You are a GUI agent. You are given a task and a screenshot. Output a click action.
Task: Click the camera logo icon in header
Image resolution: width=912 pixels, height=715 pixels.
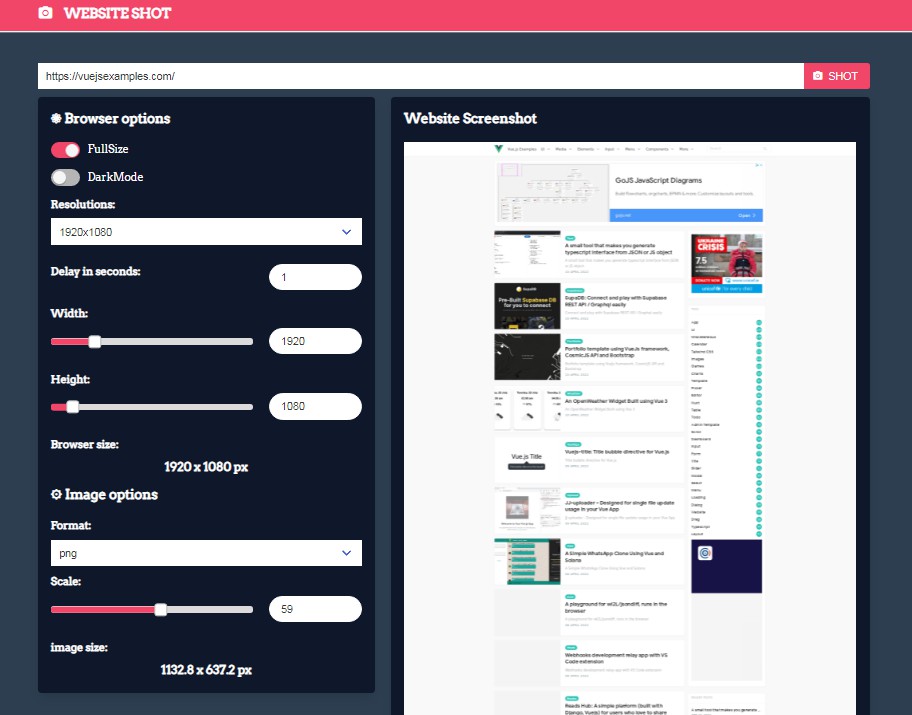(45, 13)
